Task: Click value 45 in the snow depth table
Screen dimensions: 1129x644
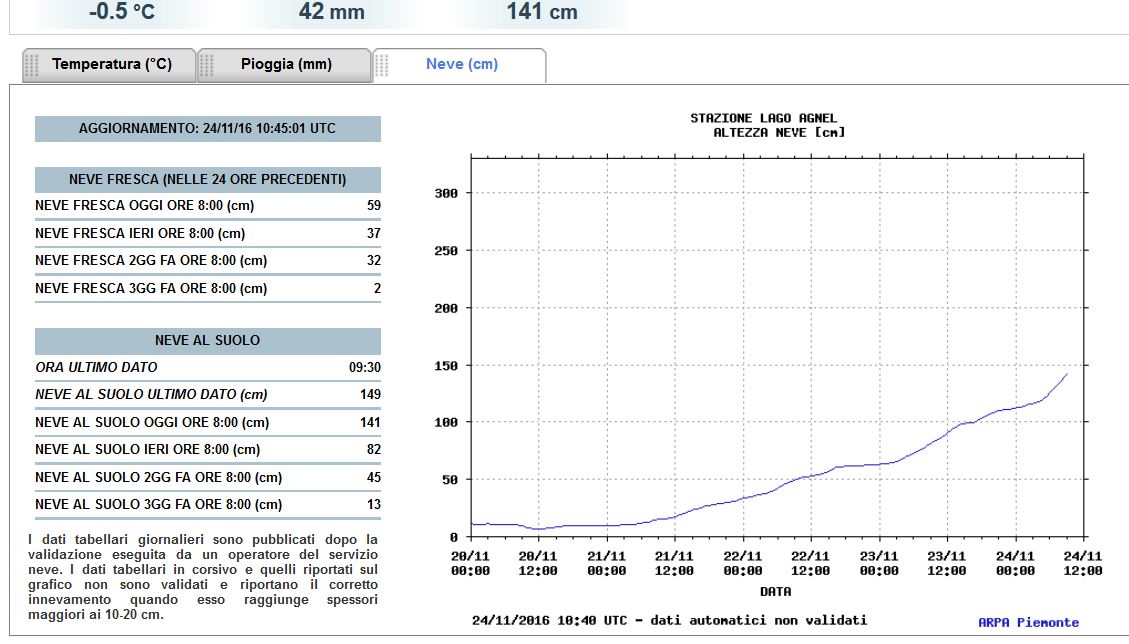Action: click(374, 478)
